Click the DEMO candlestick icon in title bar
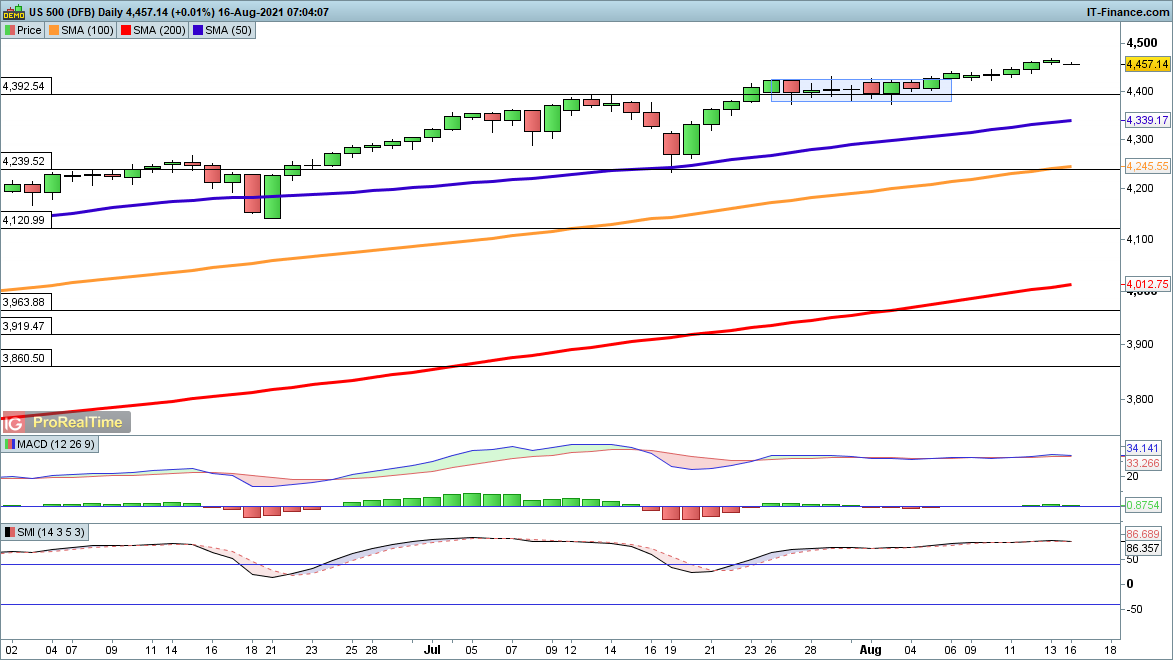Image resolution: width=1173 pixels, height=660 pixels. tap(14, 12)
